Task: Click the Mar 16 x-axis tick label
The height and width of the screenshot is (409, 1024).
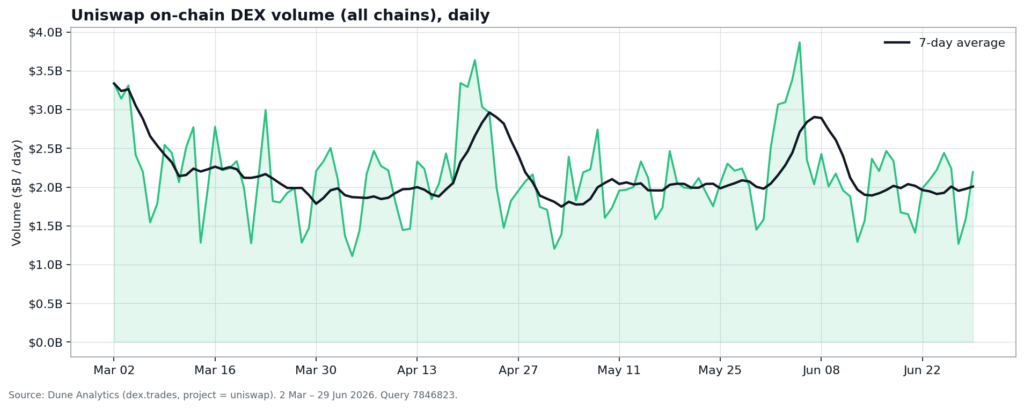Action: (216, 370)
